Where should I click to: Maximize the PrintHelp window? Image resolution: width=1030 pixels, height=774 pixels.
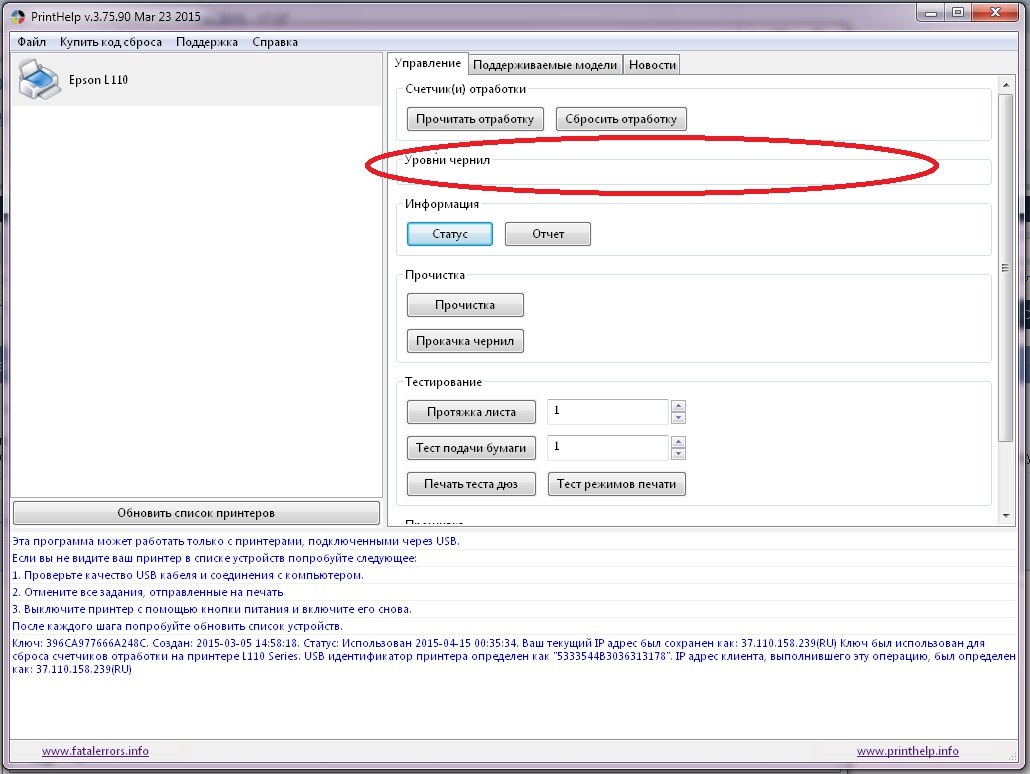click(958, 12)
